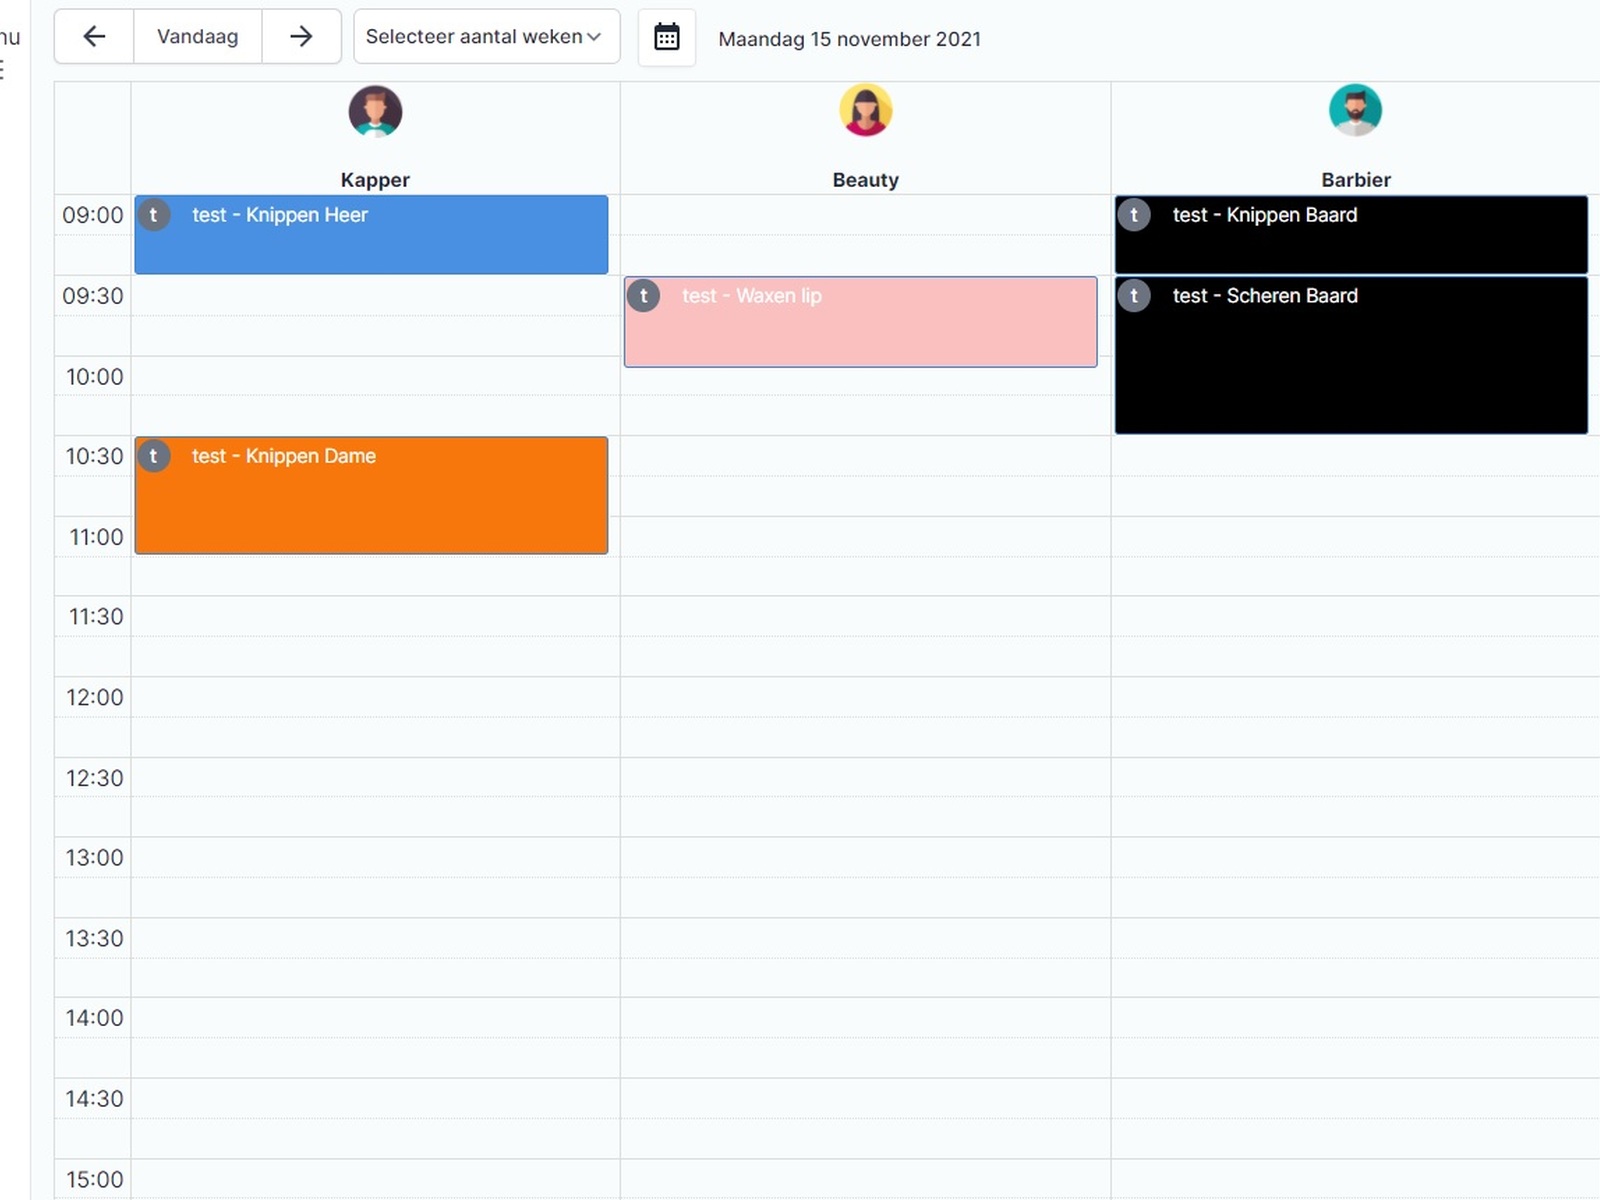Click the 't' badge on Knippen Heer
The image size is (1600, 1200).
(154, 215)
